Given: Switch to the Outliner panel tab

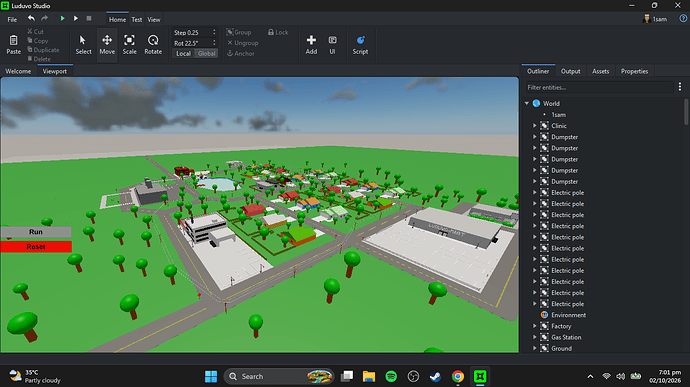Looking at the screenshot, I should [538, 71].
